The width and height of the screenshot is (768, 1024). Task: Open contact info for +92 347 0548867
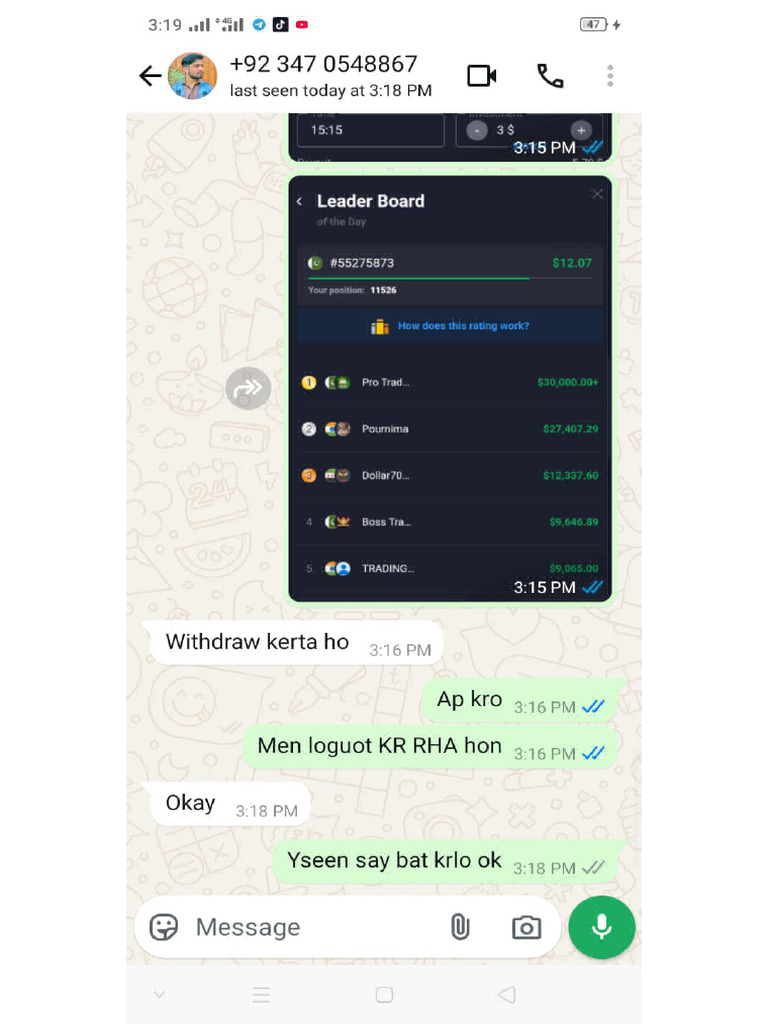pyautogui.click(x=330, y=76)
